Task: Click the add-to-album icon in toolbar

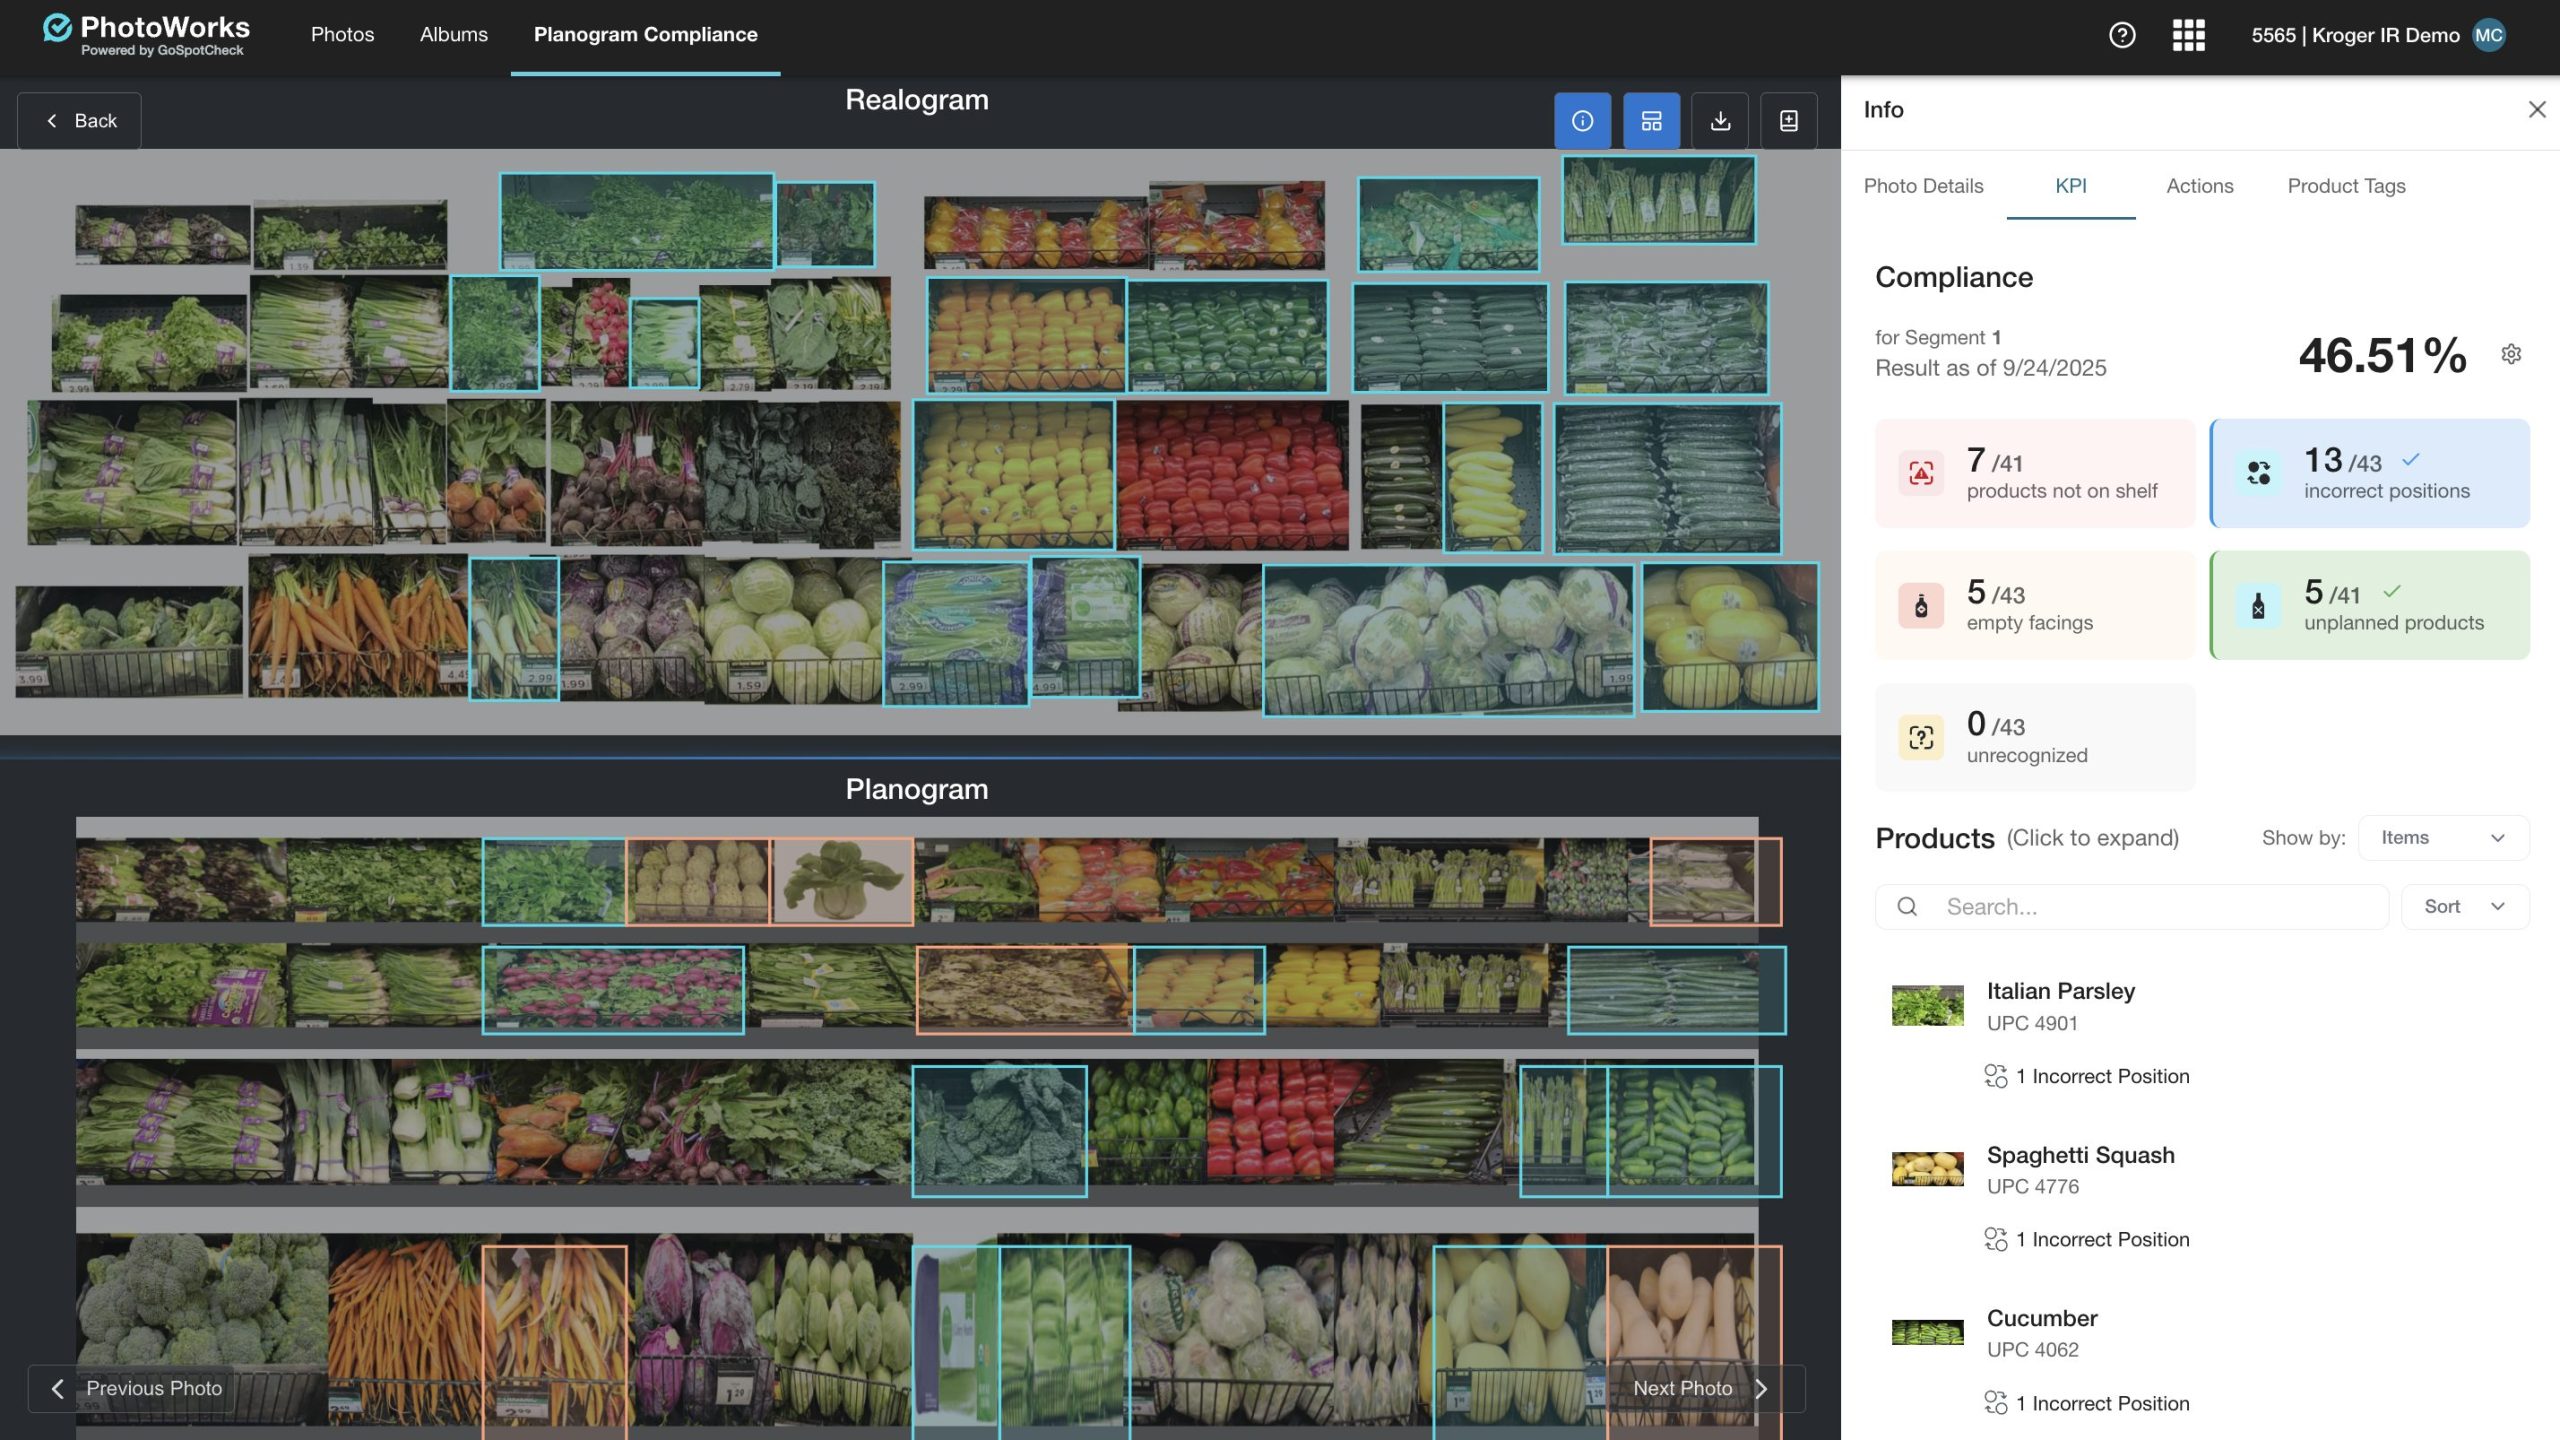Action: [1789, 121]
